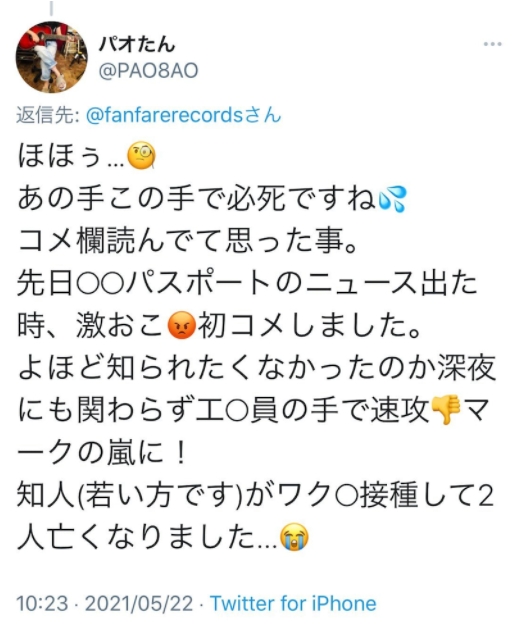Open the @fanfarerecords reply-to link
The image size is (516, 628).
[x=184, y=115]
